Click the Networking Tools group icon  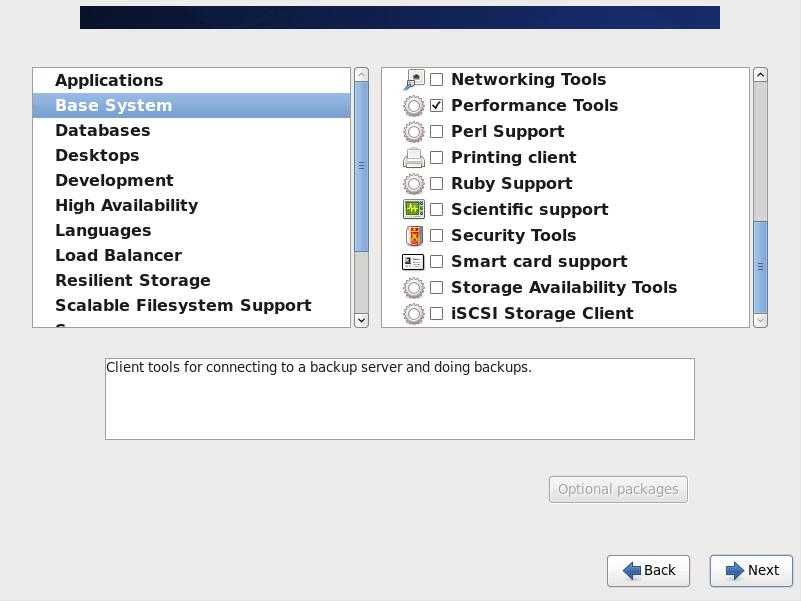click(x=414, y=80)
